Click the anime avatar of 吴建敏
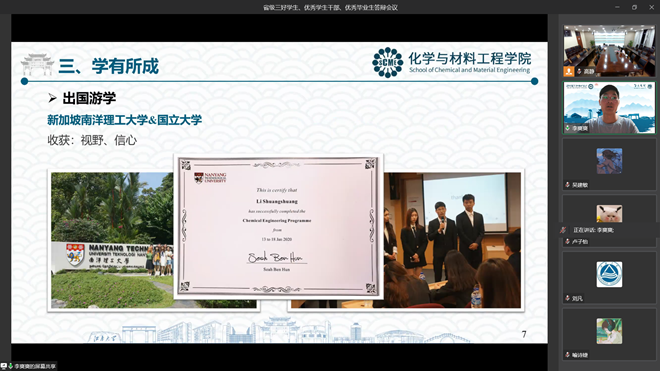Screen dimensions: 660x371 tap(609, 161)
